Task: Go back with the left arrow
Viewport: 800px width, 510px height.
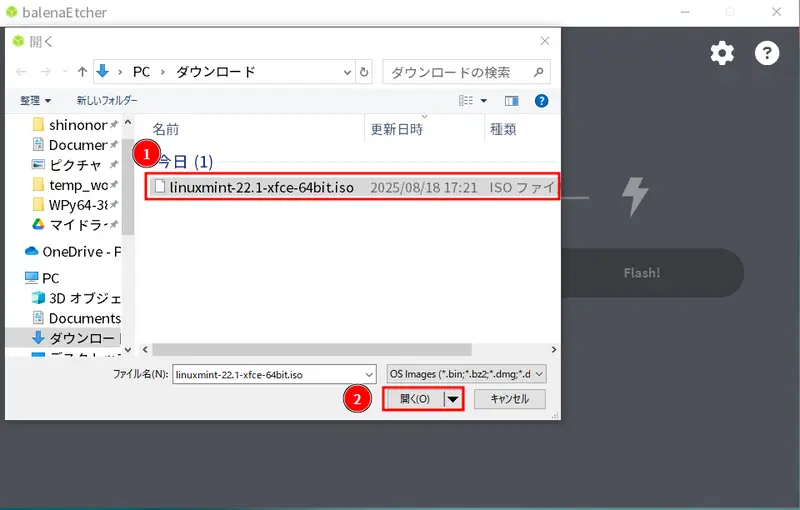Action: pos(21,72)
